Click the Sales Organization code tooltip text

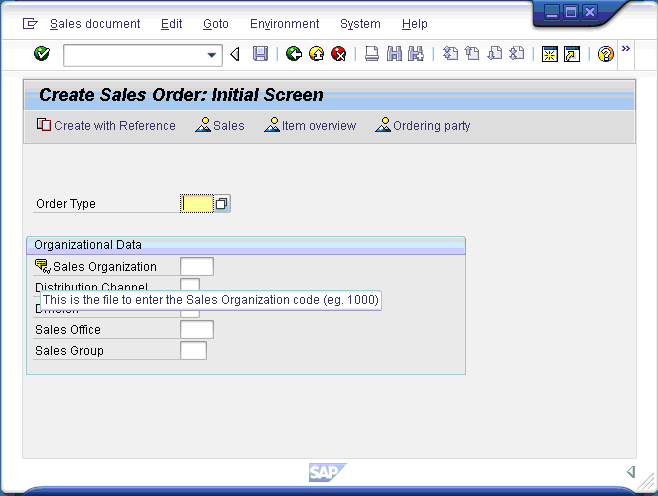tap(211, 300)
